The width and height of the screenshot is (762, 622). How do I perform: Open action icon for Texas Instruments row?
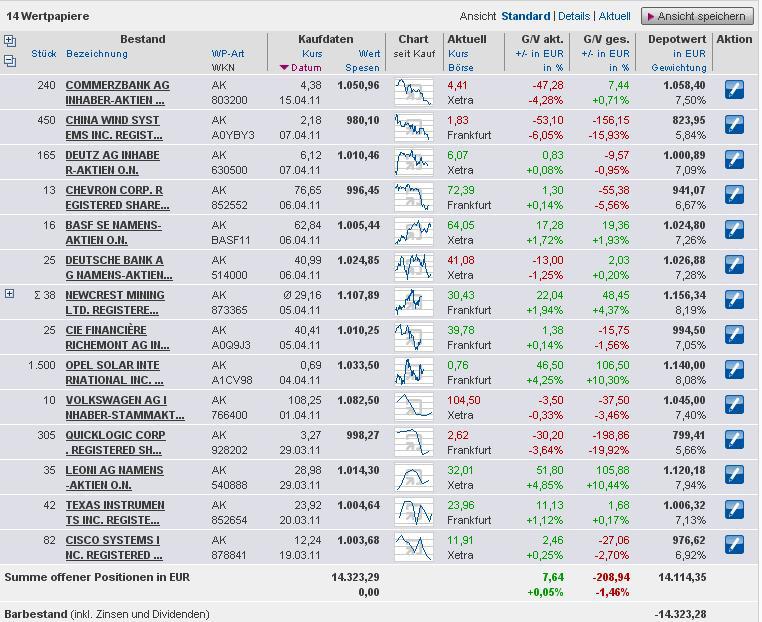point(734,510)
